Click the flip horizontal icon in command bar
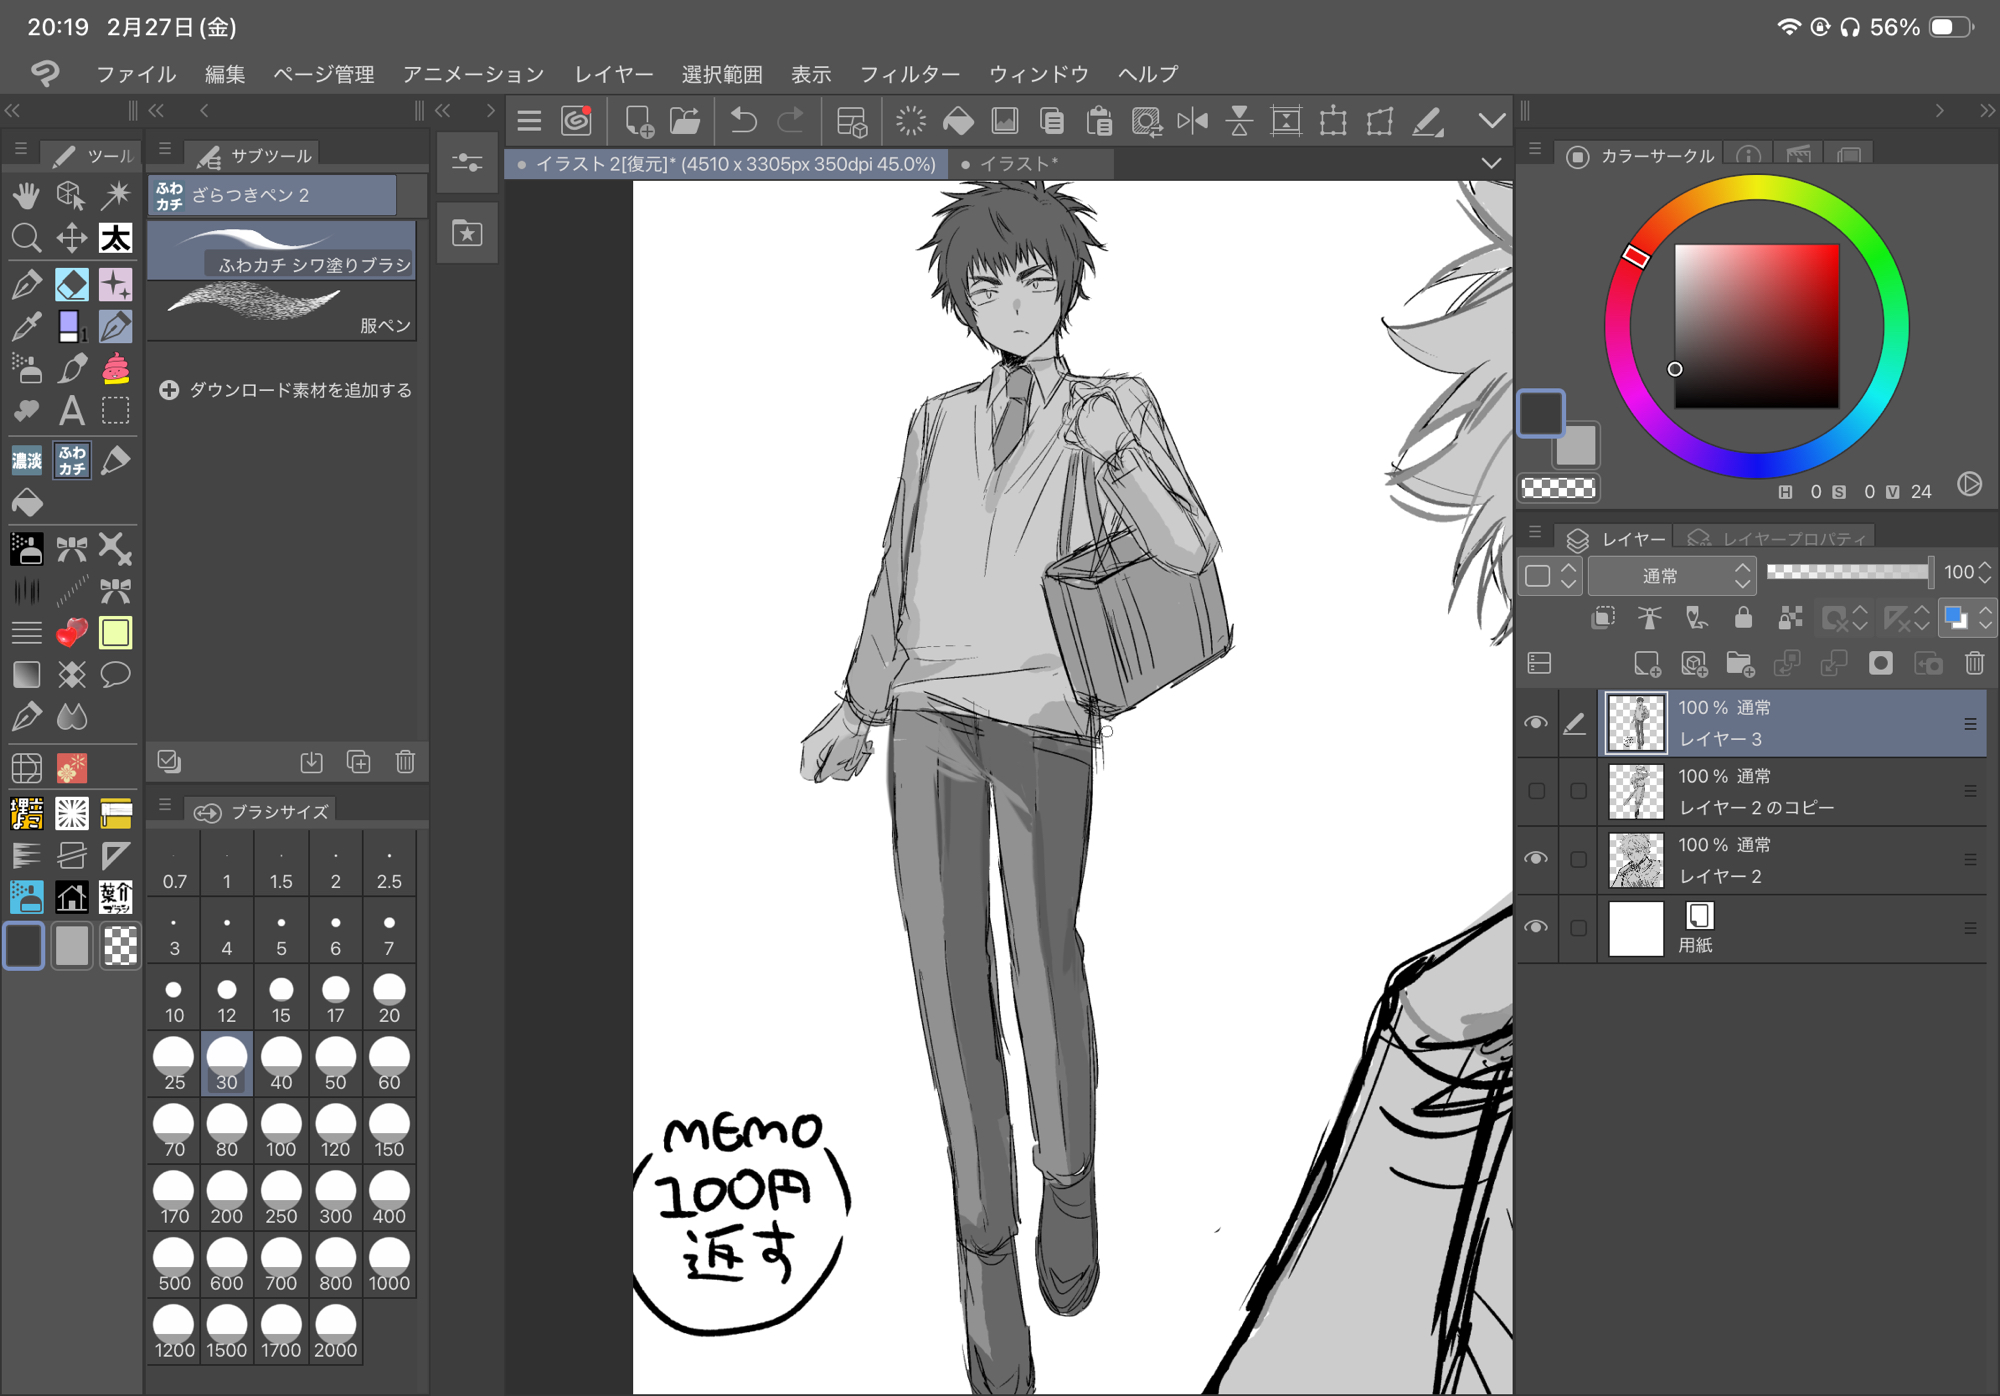This screenshot has height=1396, width=2000. (1192, 121)
